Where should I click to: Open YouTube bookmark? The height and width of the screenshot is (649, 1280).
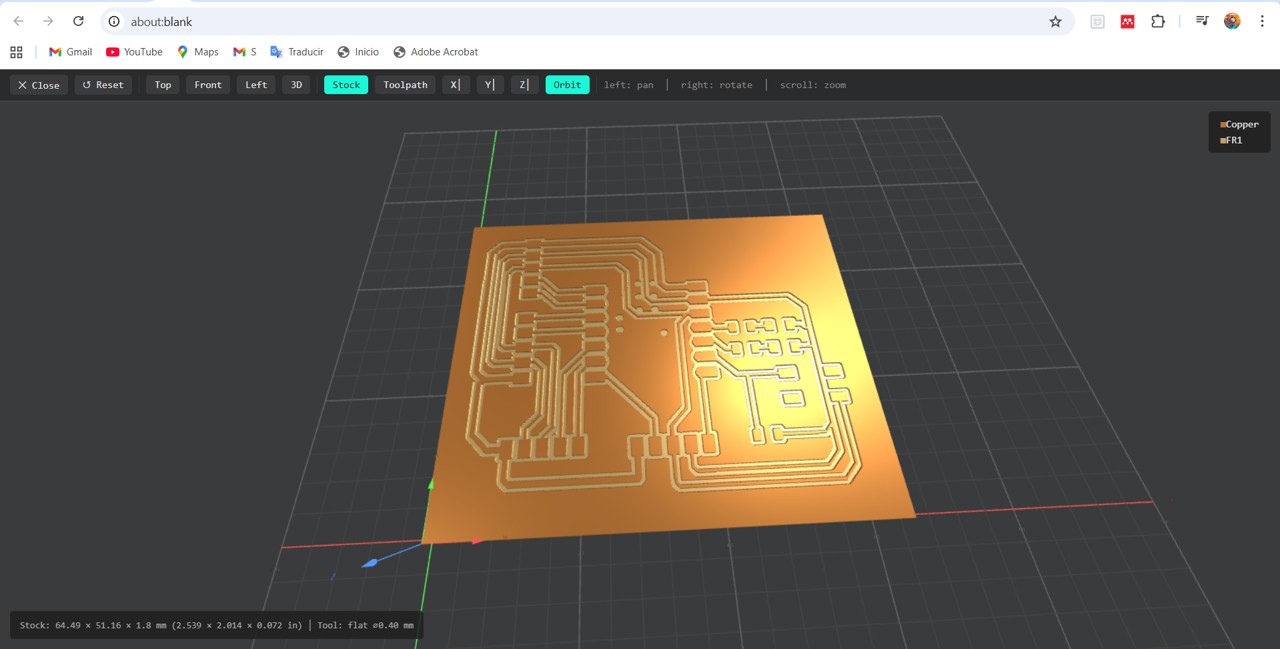point(134,52)
